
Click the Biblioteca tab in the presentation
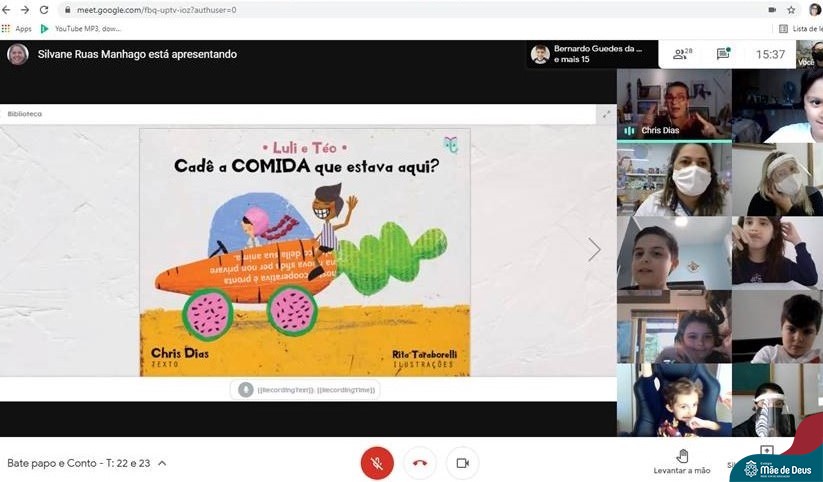(25, 114)
